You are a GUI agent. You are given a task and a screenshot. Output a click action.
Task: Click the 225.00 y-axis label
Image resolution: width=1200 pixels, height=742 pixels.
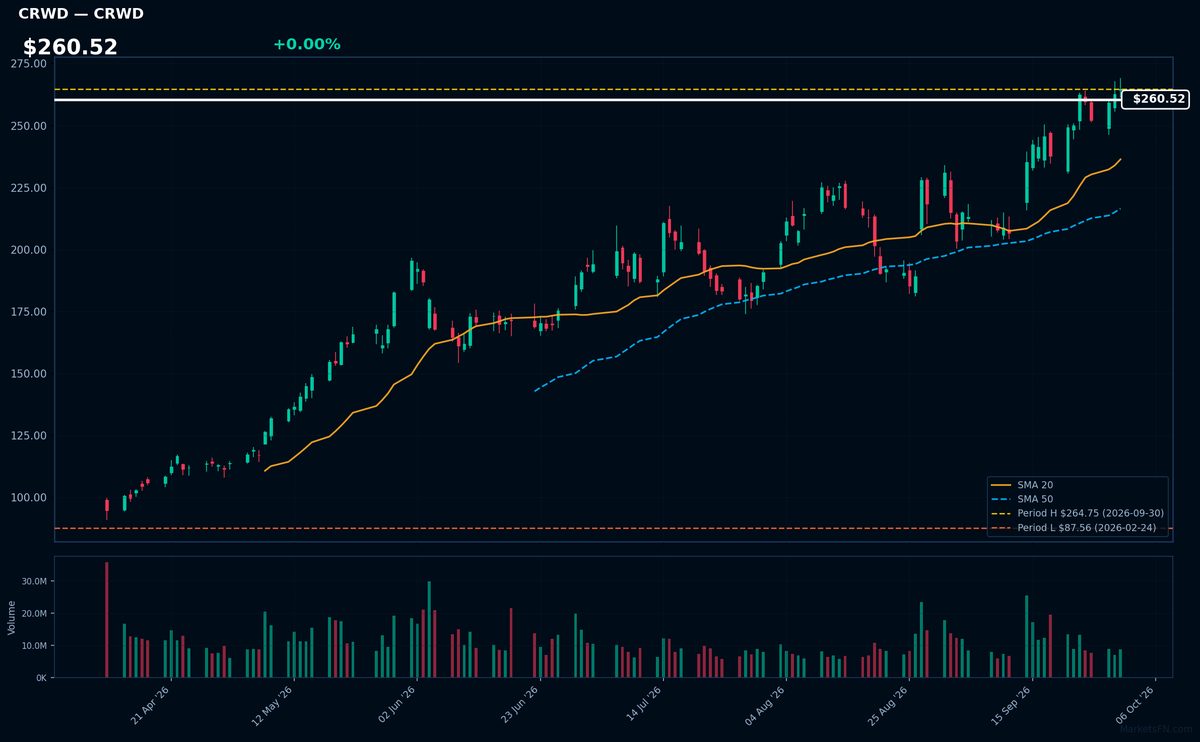(29, 188)
